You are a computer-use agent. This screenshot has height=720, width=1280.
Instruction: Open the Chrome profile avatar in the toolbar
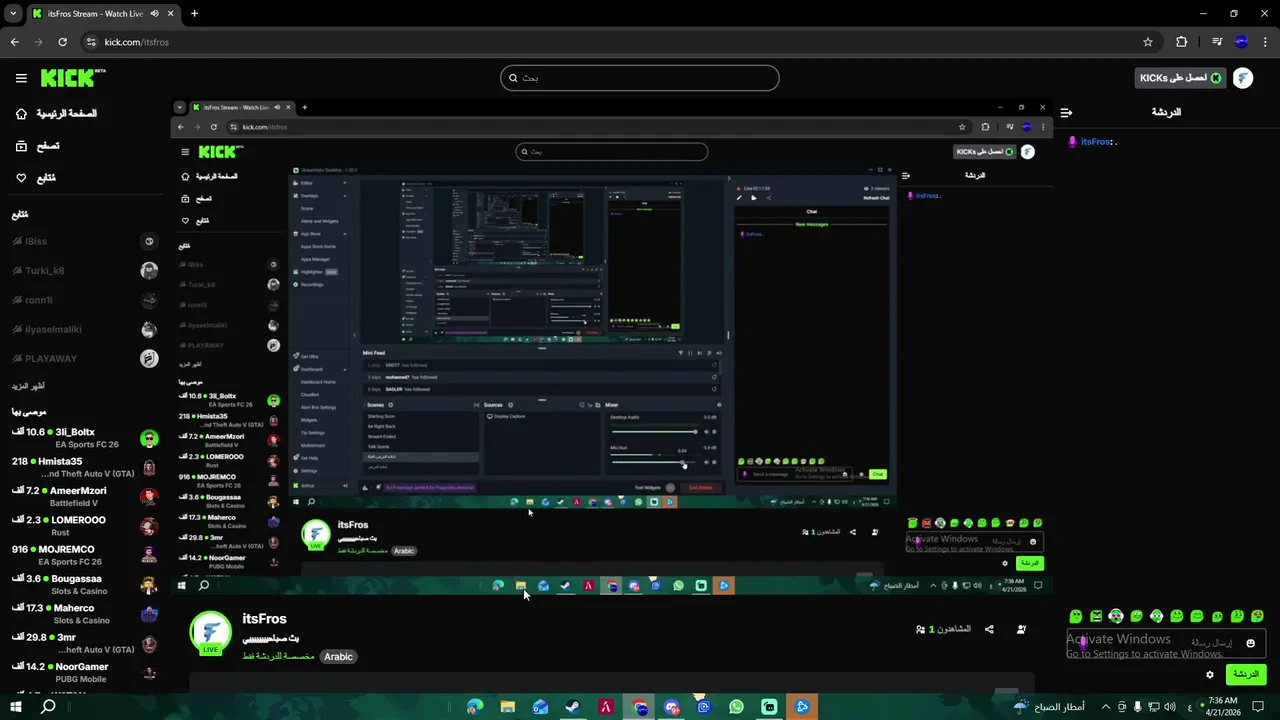(x=1241, y=42)
